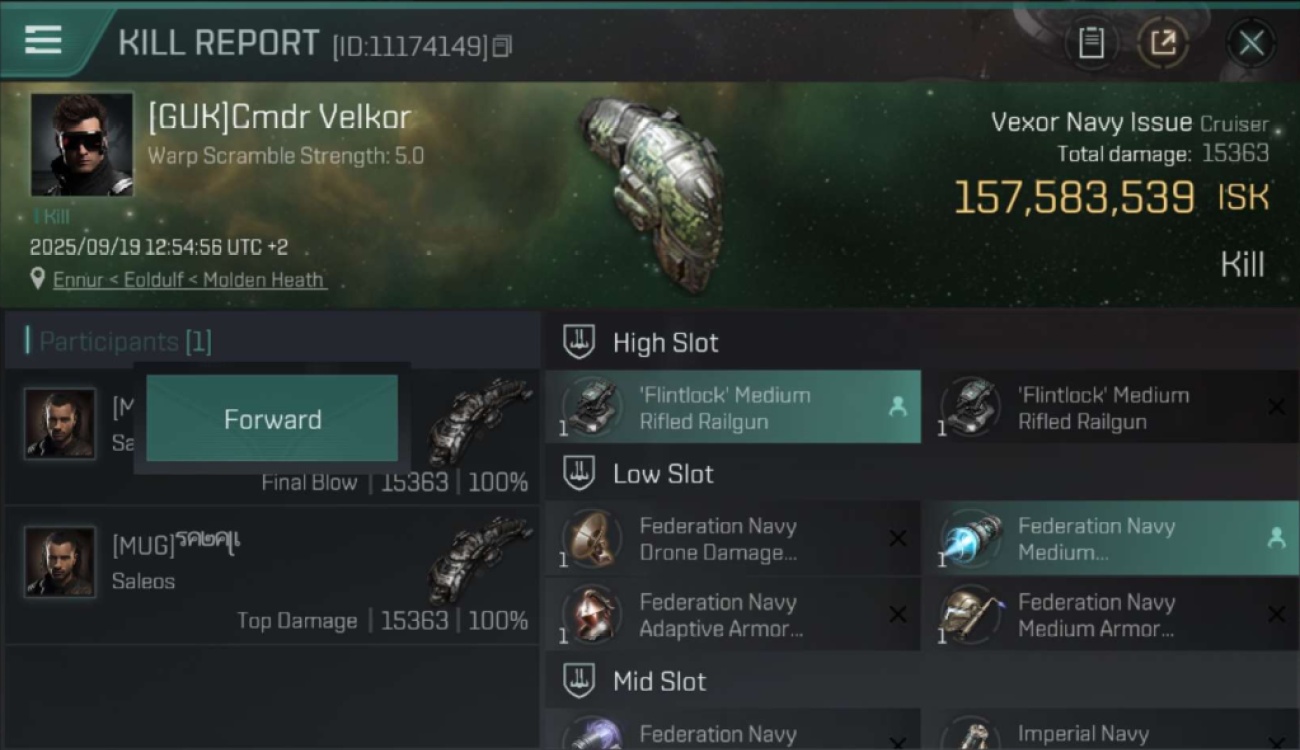Open the Saleos ship thumbnail in Top Damage row
This screenshot has height=750, width=1300.
click(x=480, y=560)
